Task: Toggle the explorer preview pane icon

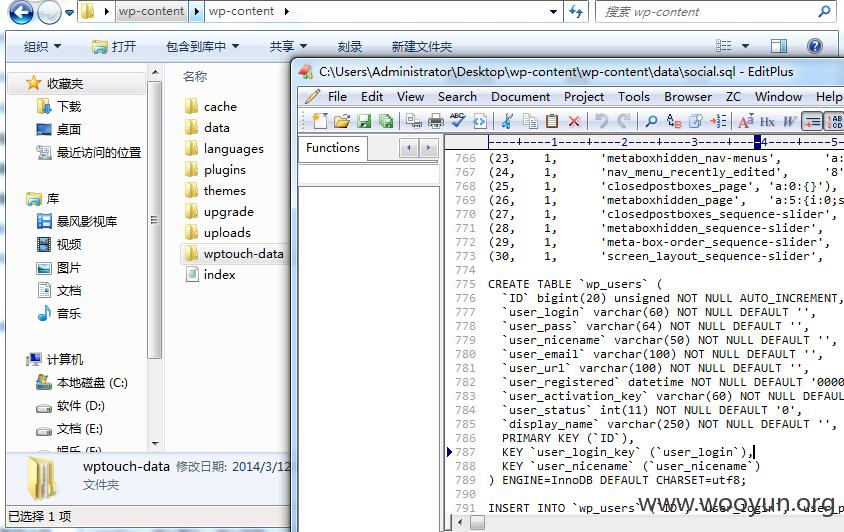Action: [778, 46]
